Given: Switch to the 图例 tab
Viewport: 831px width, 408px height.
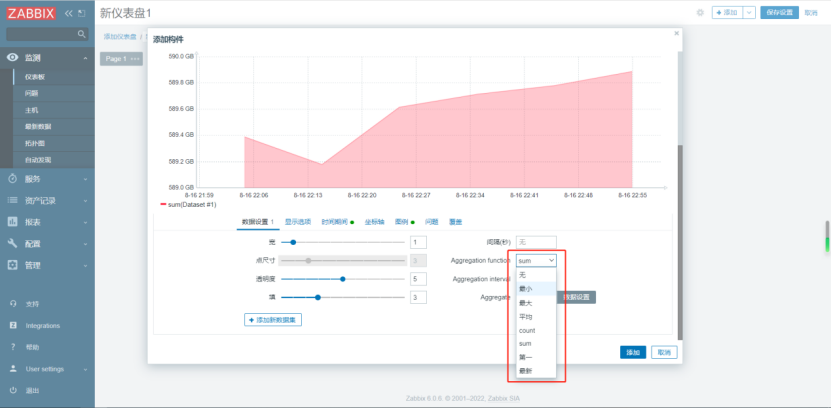Looking at the screenshot, I should (404, 222).
